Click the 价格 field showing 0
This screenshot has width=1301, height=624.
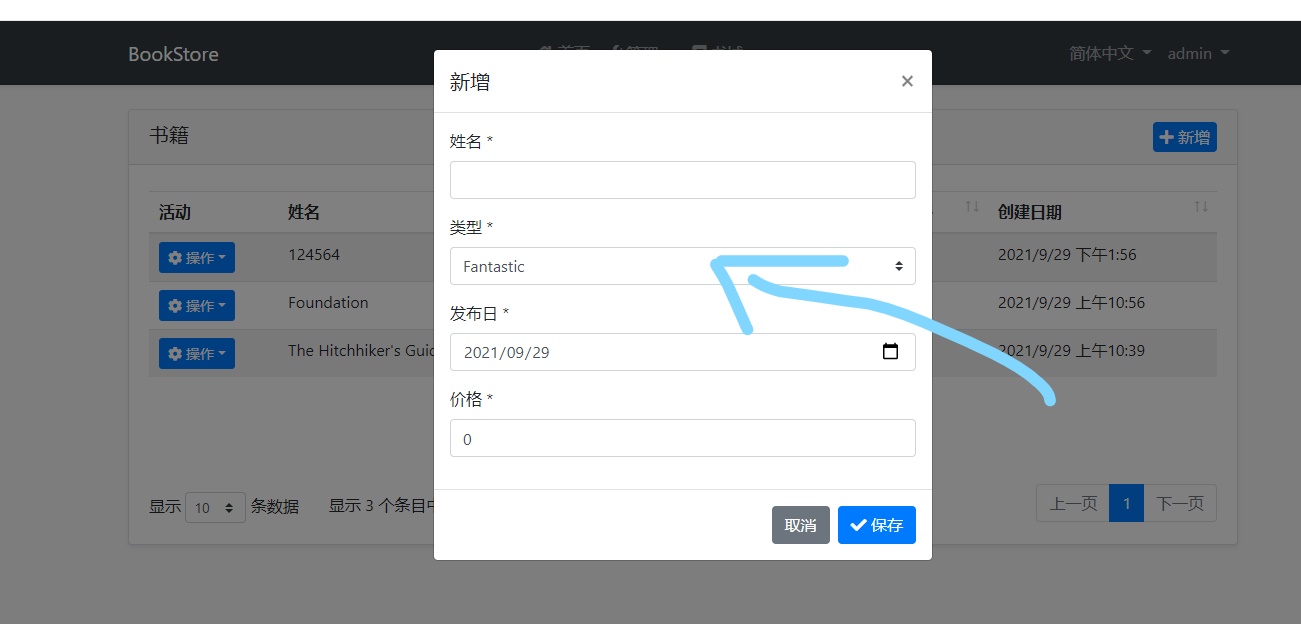point(683,438)
